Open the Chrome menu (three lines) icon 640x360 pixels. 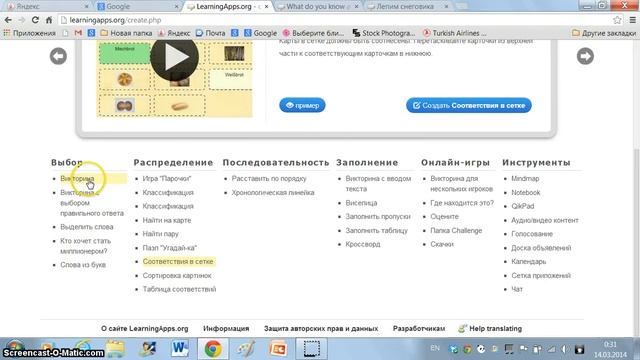[633, 20]
